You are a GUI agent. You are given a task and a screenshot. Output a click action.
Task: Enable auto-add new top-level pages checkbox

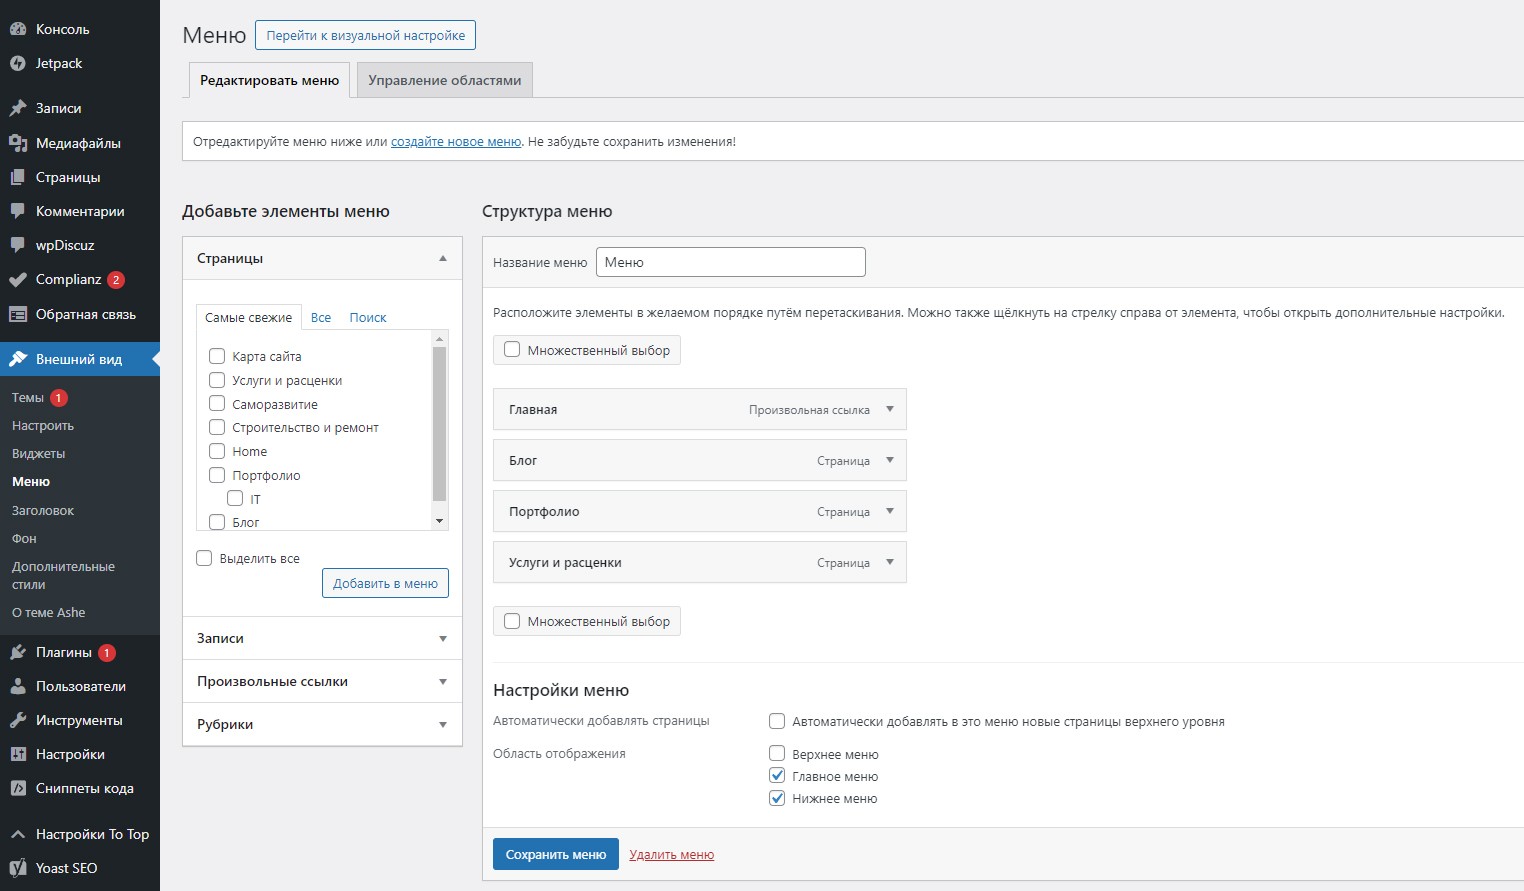(x=777, y=721)
